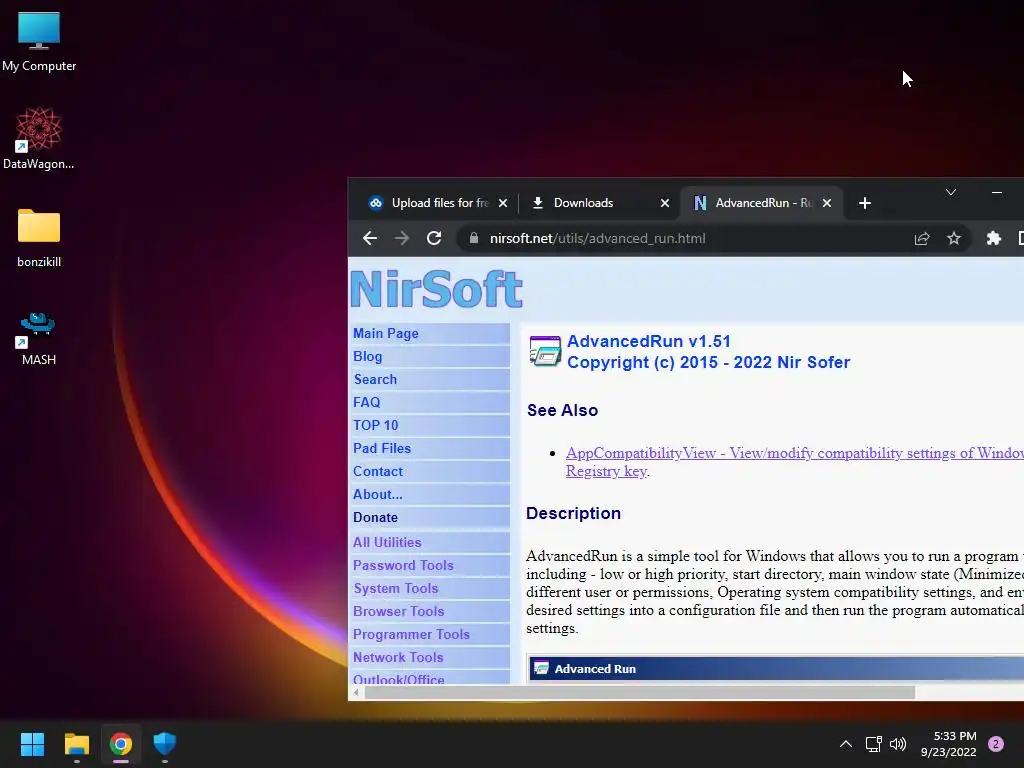Image resolution: width=1024 pixels, height=768 pixels.
Task: Go back in Chrome
Action: (x=370, y=238)
